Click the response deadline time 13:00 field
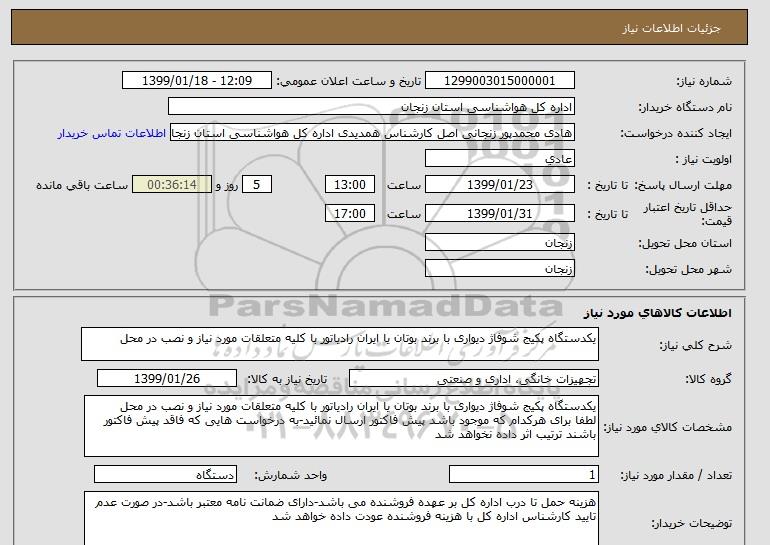 352,185
